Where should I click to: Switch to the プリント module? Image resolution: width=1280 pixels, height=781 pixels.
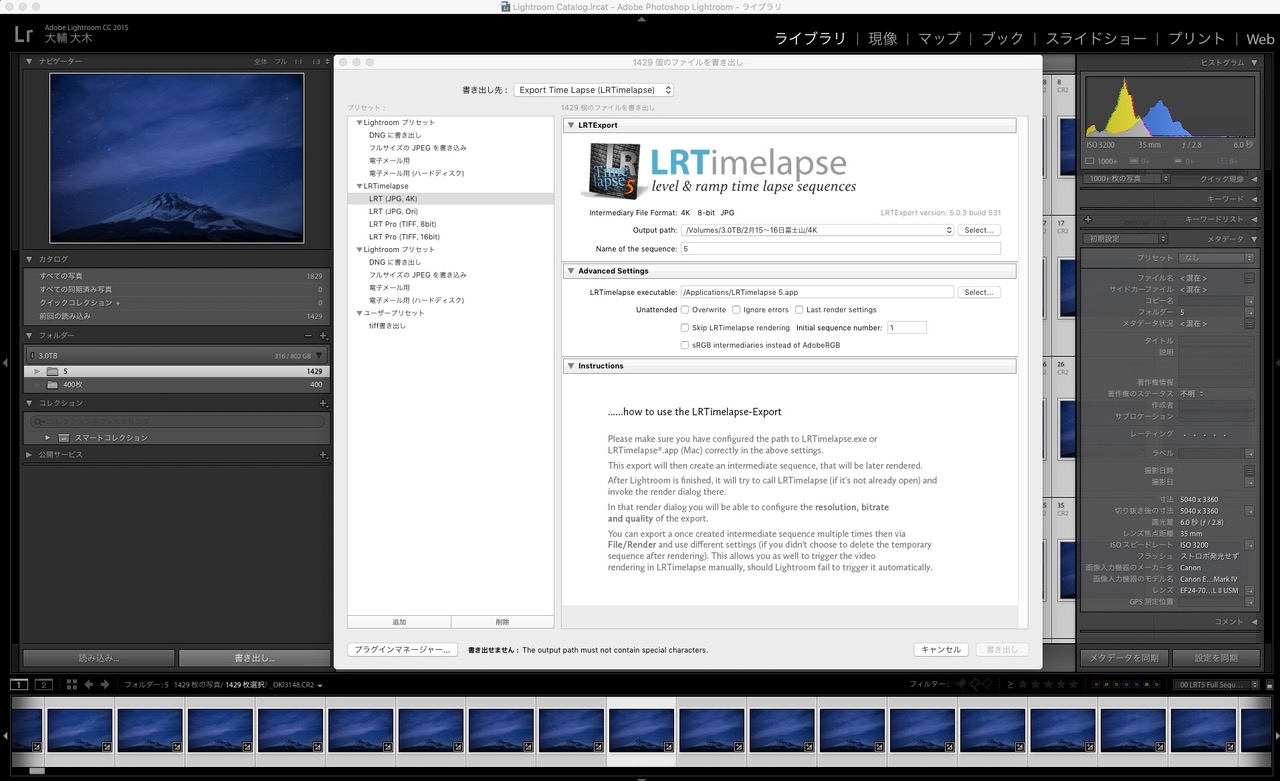point(1196,39)
